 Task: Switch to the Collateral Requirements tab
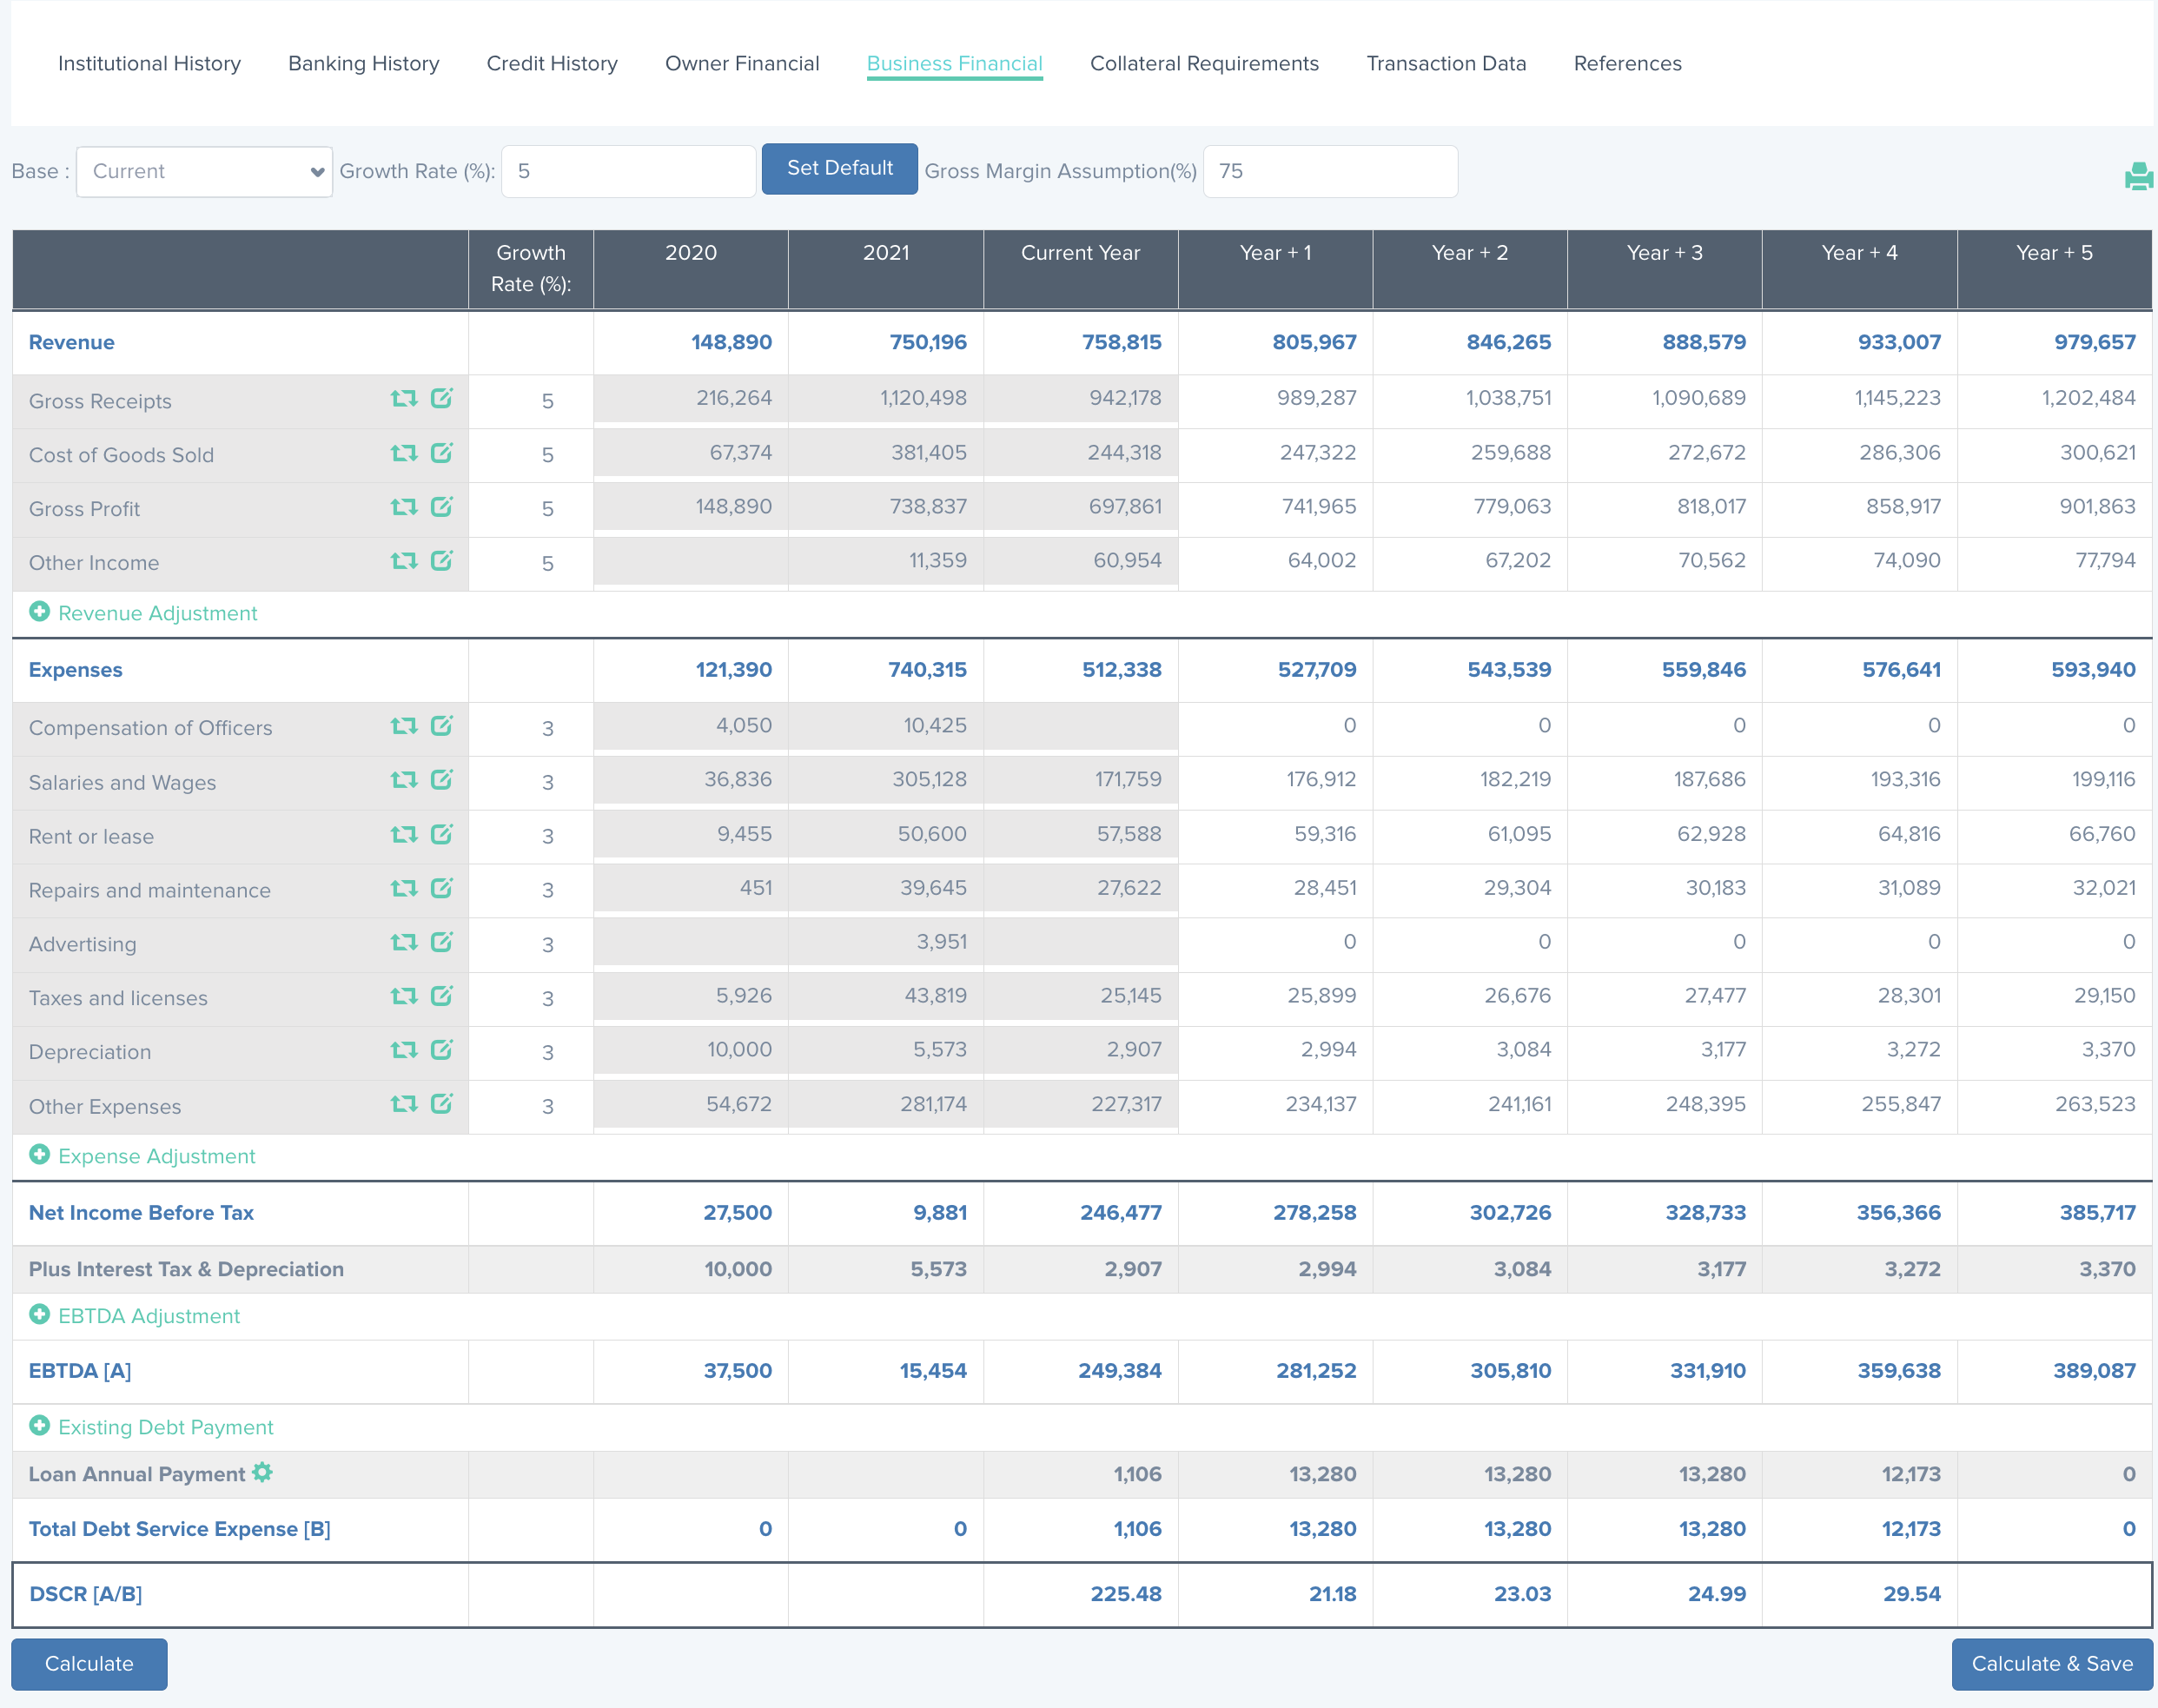coord(1204,64)
